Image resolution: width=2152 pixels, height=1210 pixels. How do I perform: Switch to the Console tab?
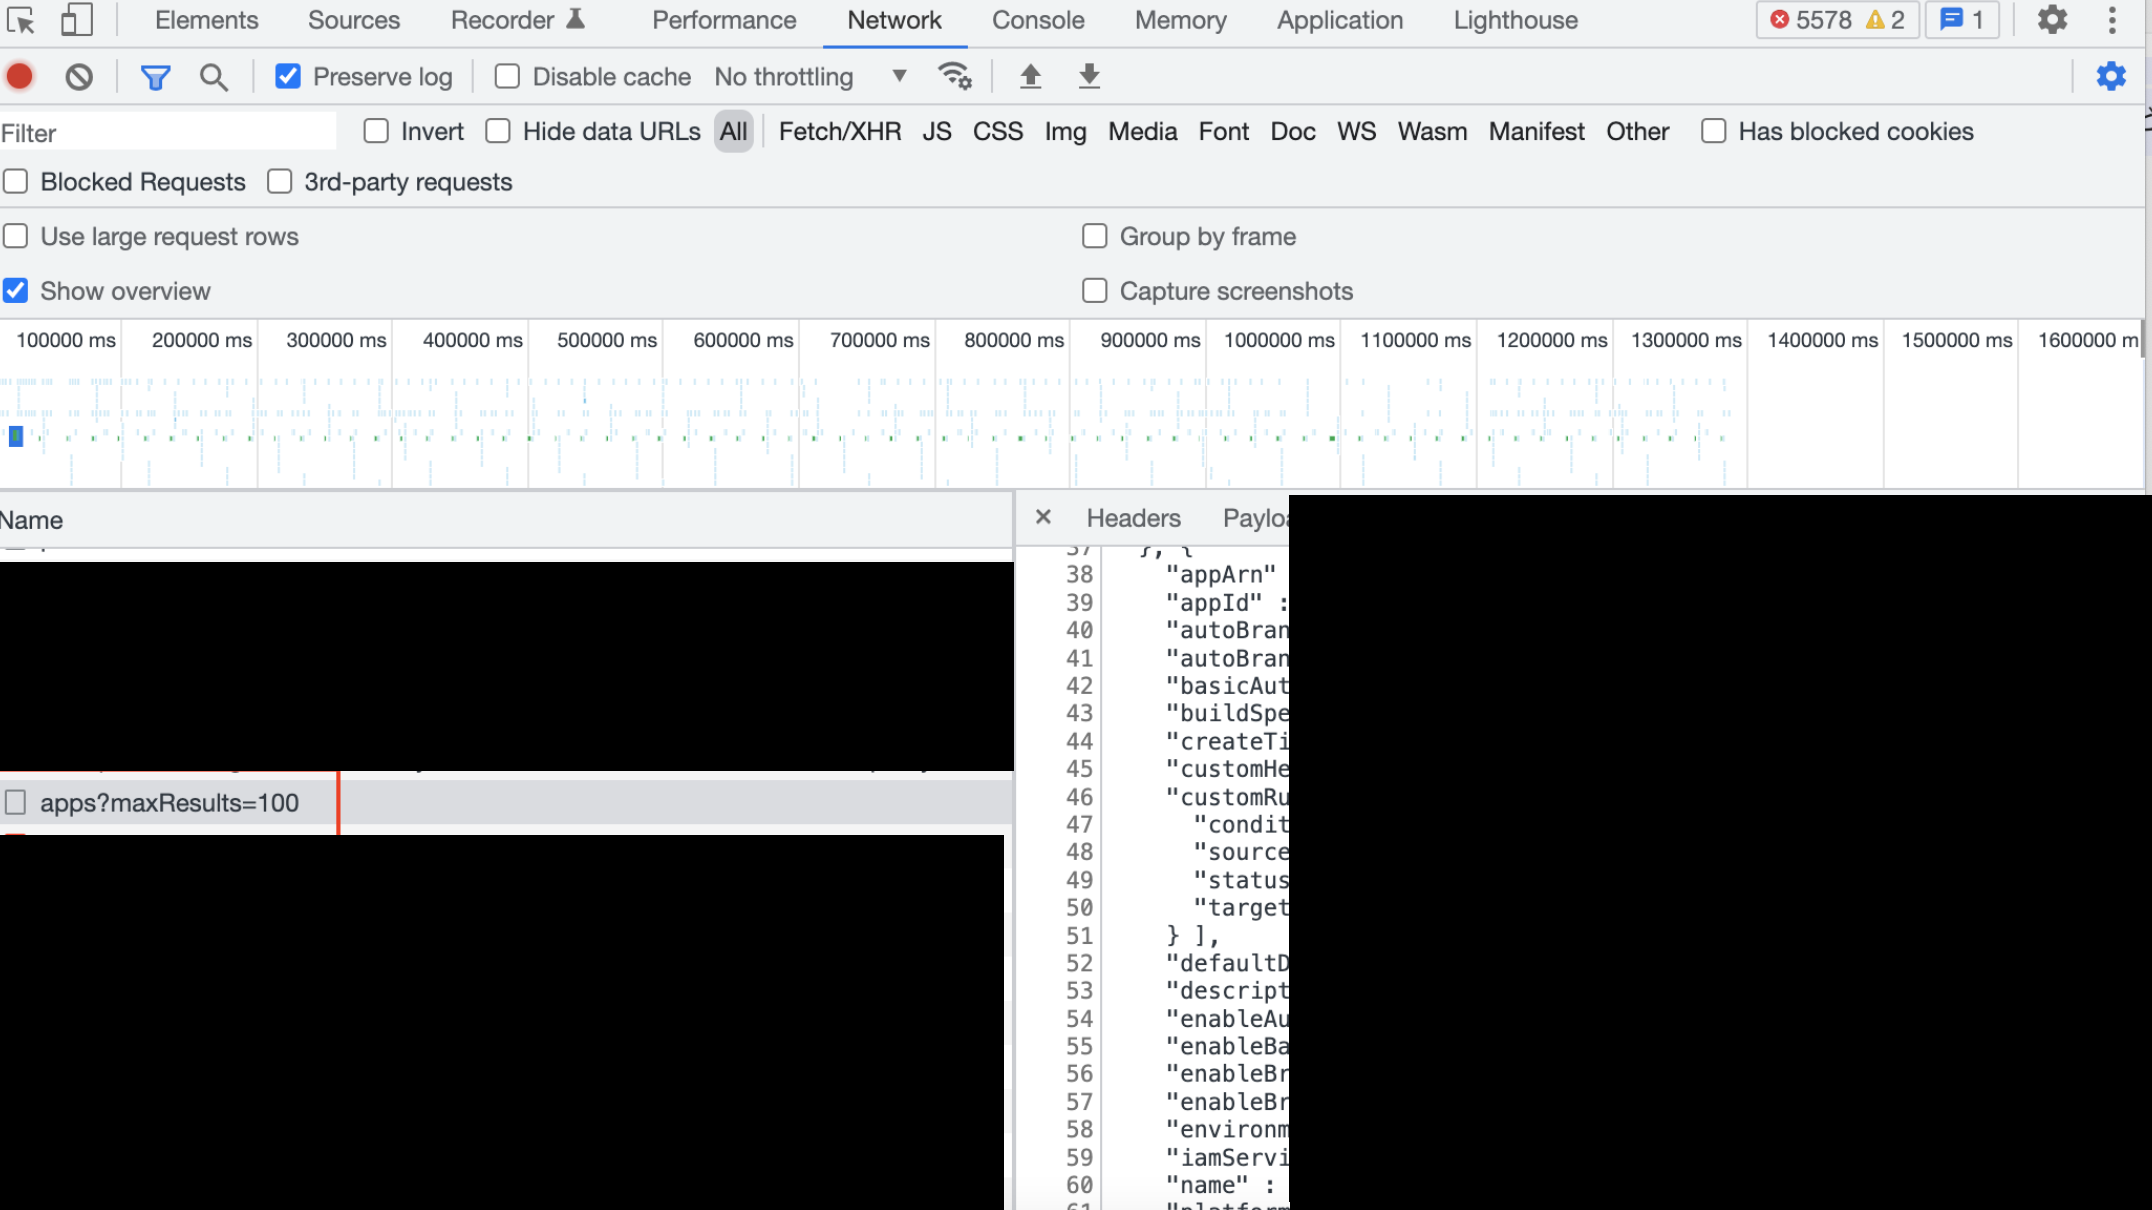coord(1038,20)
